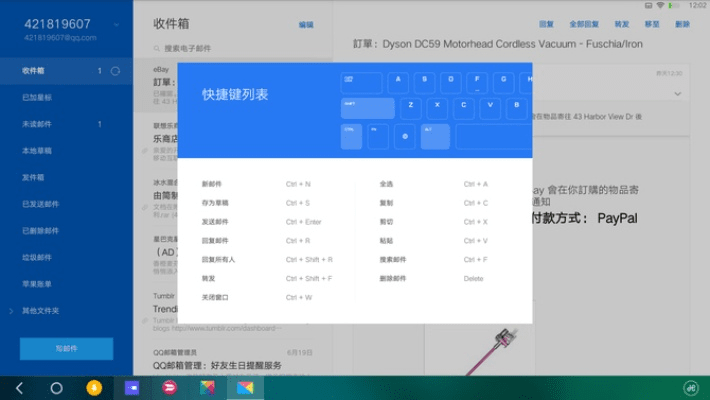Viewport: 710px width, 400px height.
Task: Click the highlighted Alt key in illustration
Action: pyautogui.click(x=435, y=136)
